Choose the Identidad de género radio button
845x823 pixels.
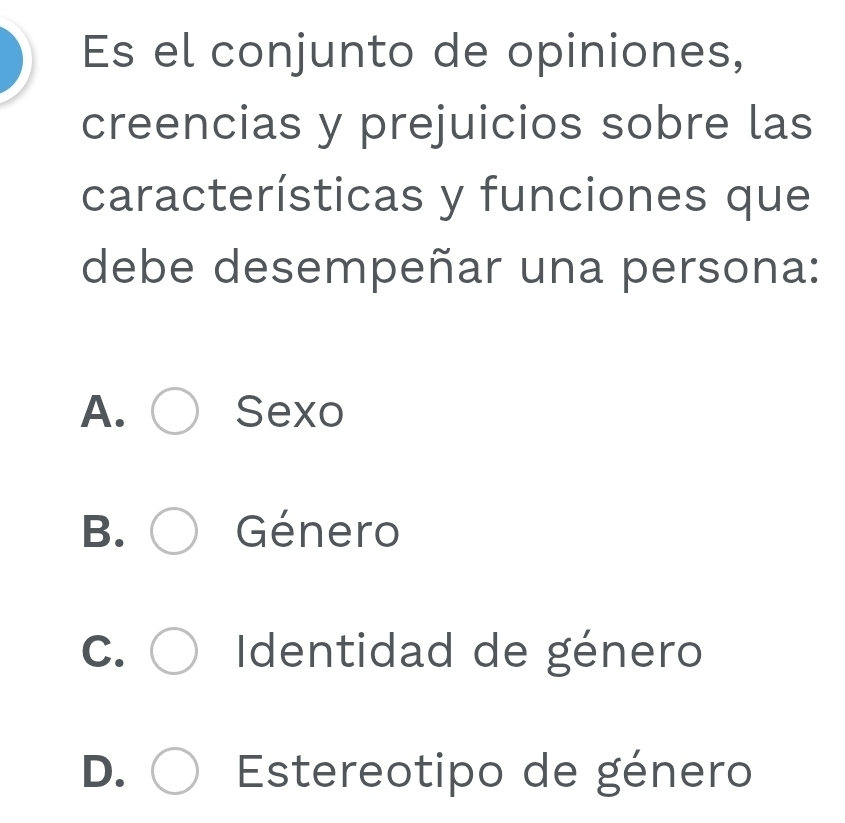coord(175,653)
